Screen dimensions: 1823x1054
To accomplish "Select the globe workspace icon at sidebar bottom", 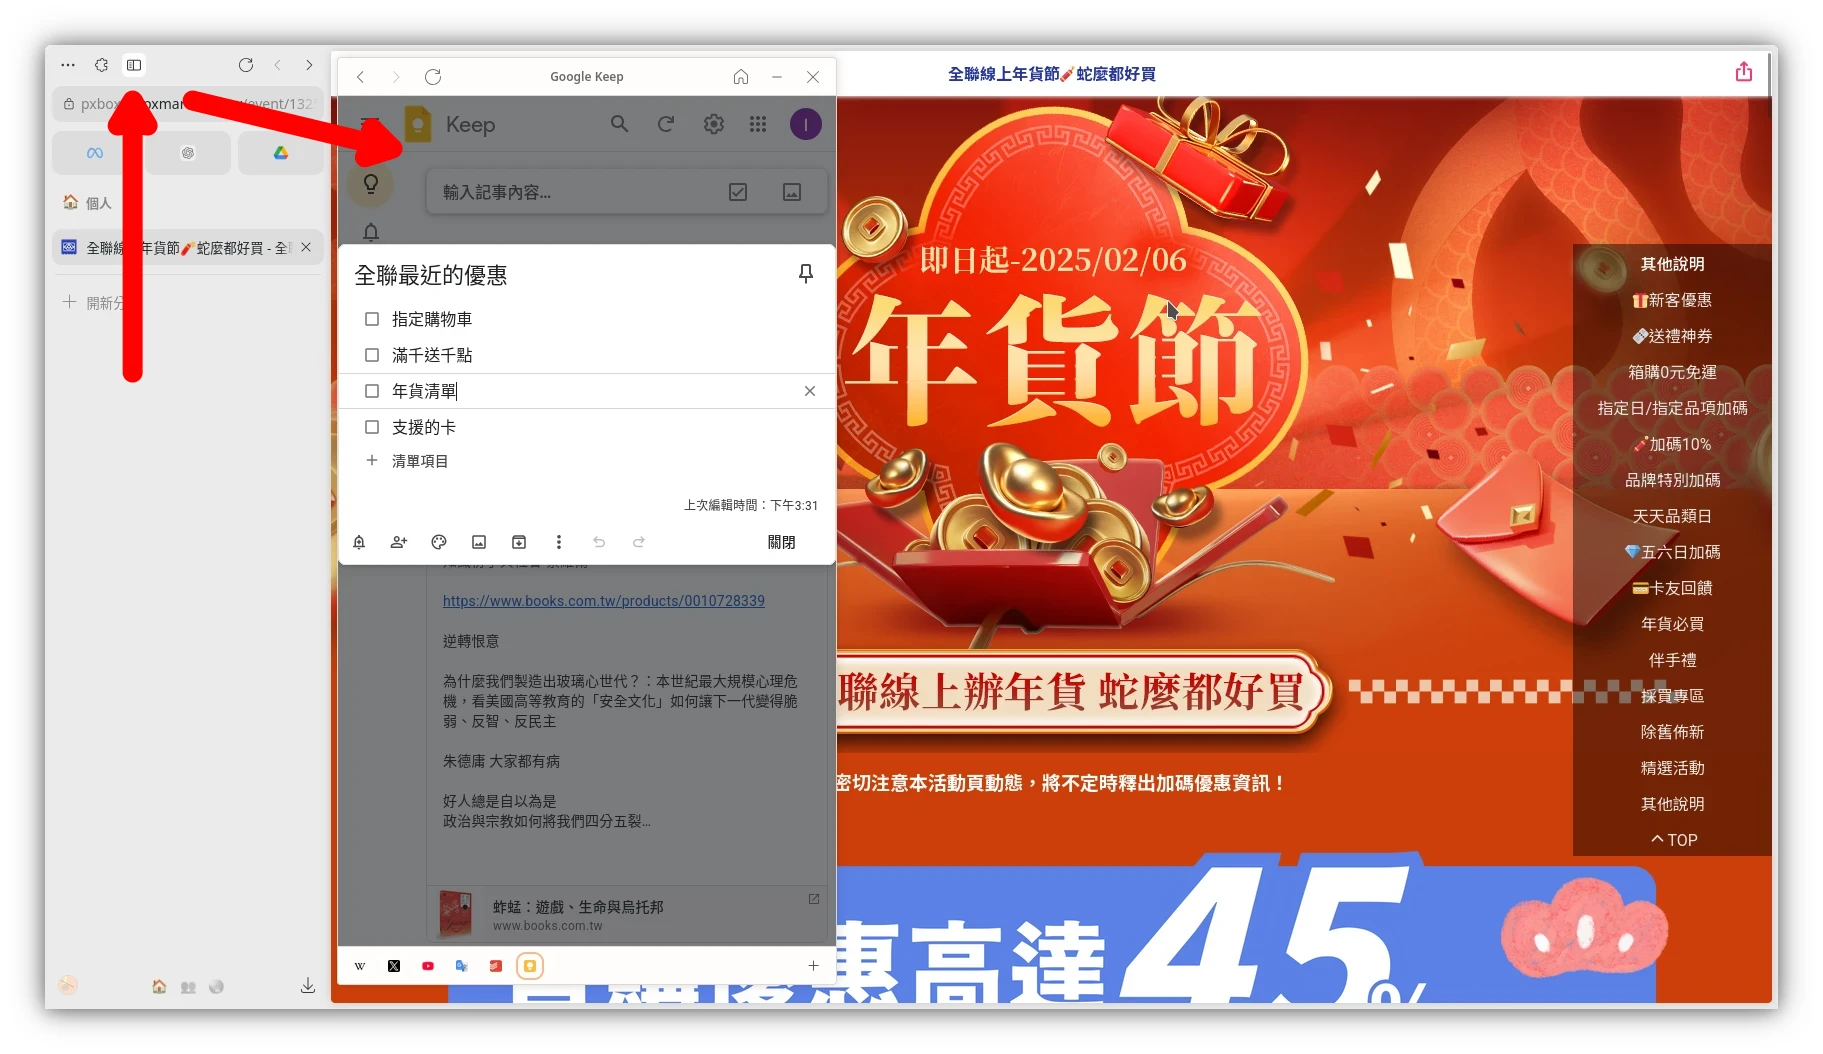I will (216, 987).
